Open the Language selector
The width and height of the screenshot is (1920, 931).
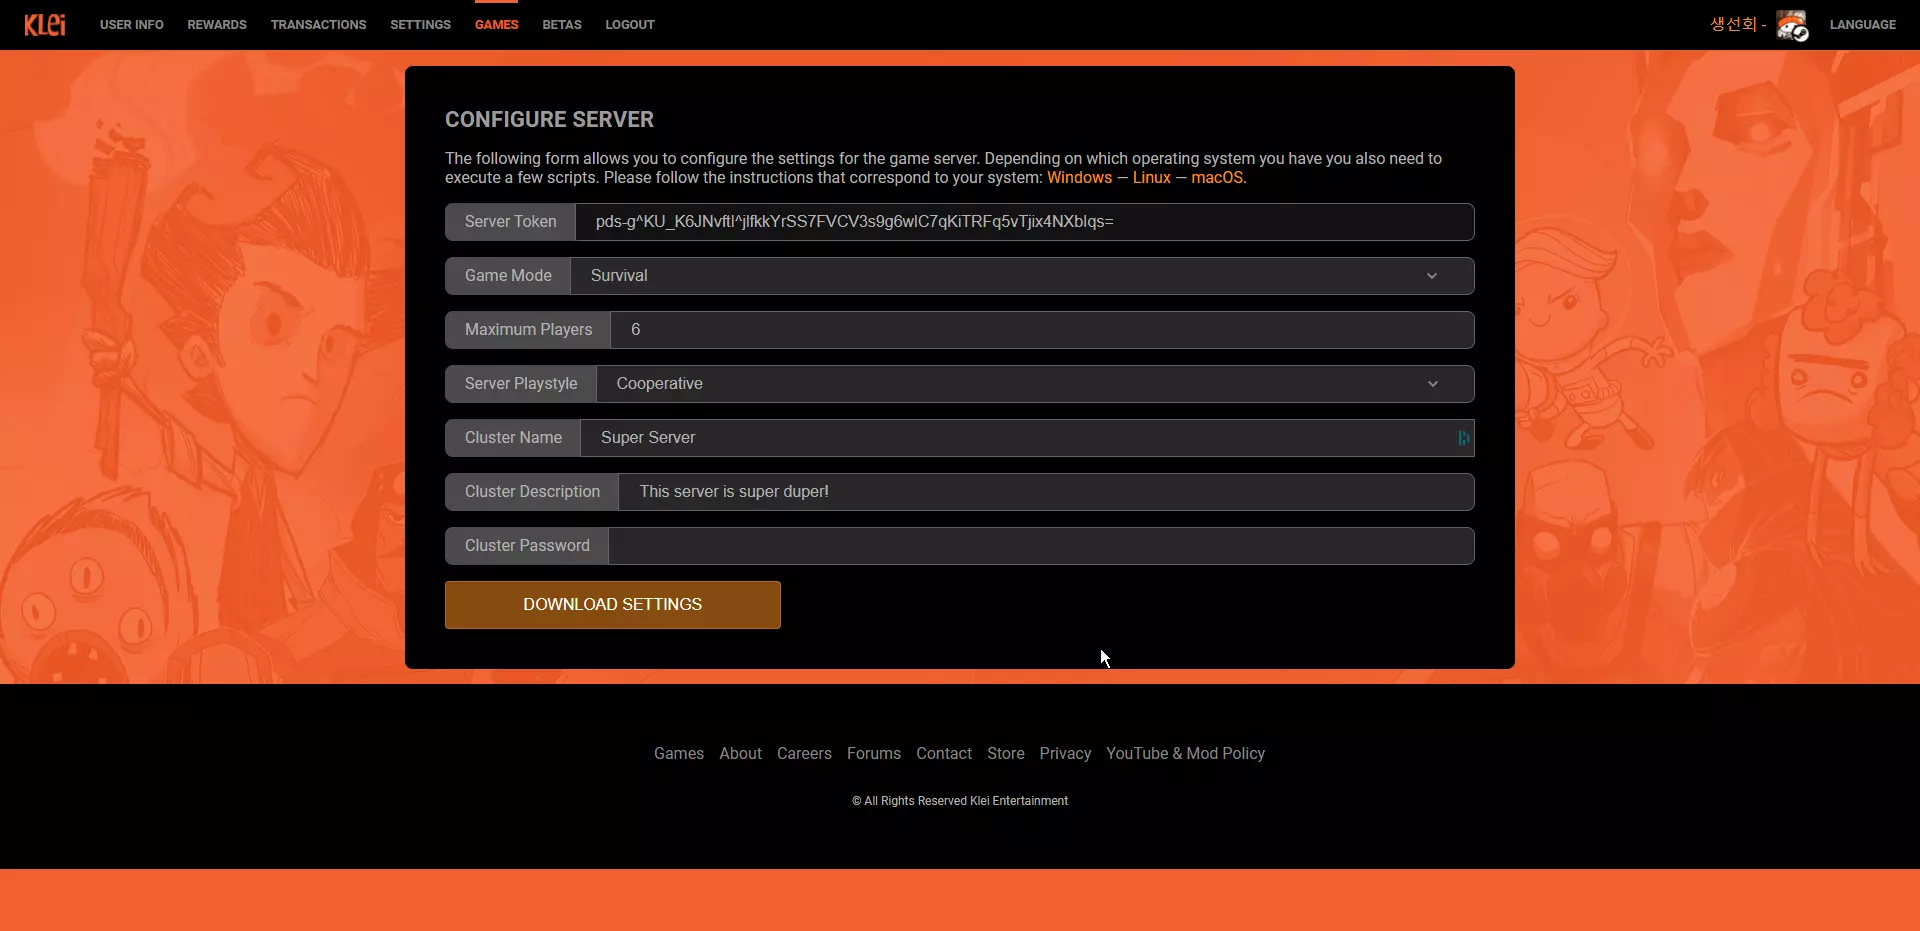coord(1863,25)
